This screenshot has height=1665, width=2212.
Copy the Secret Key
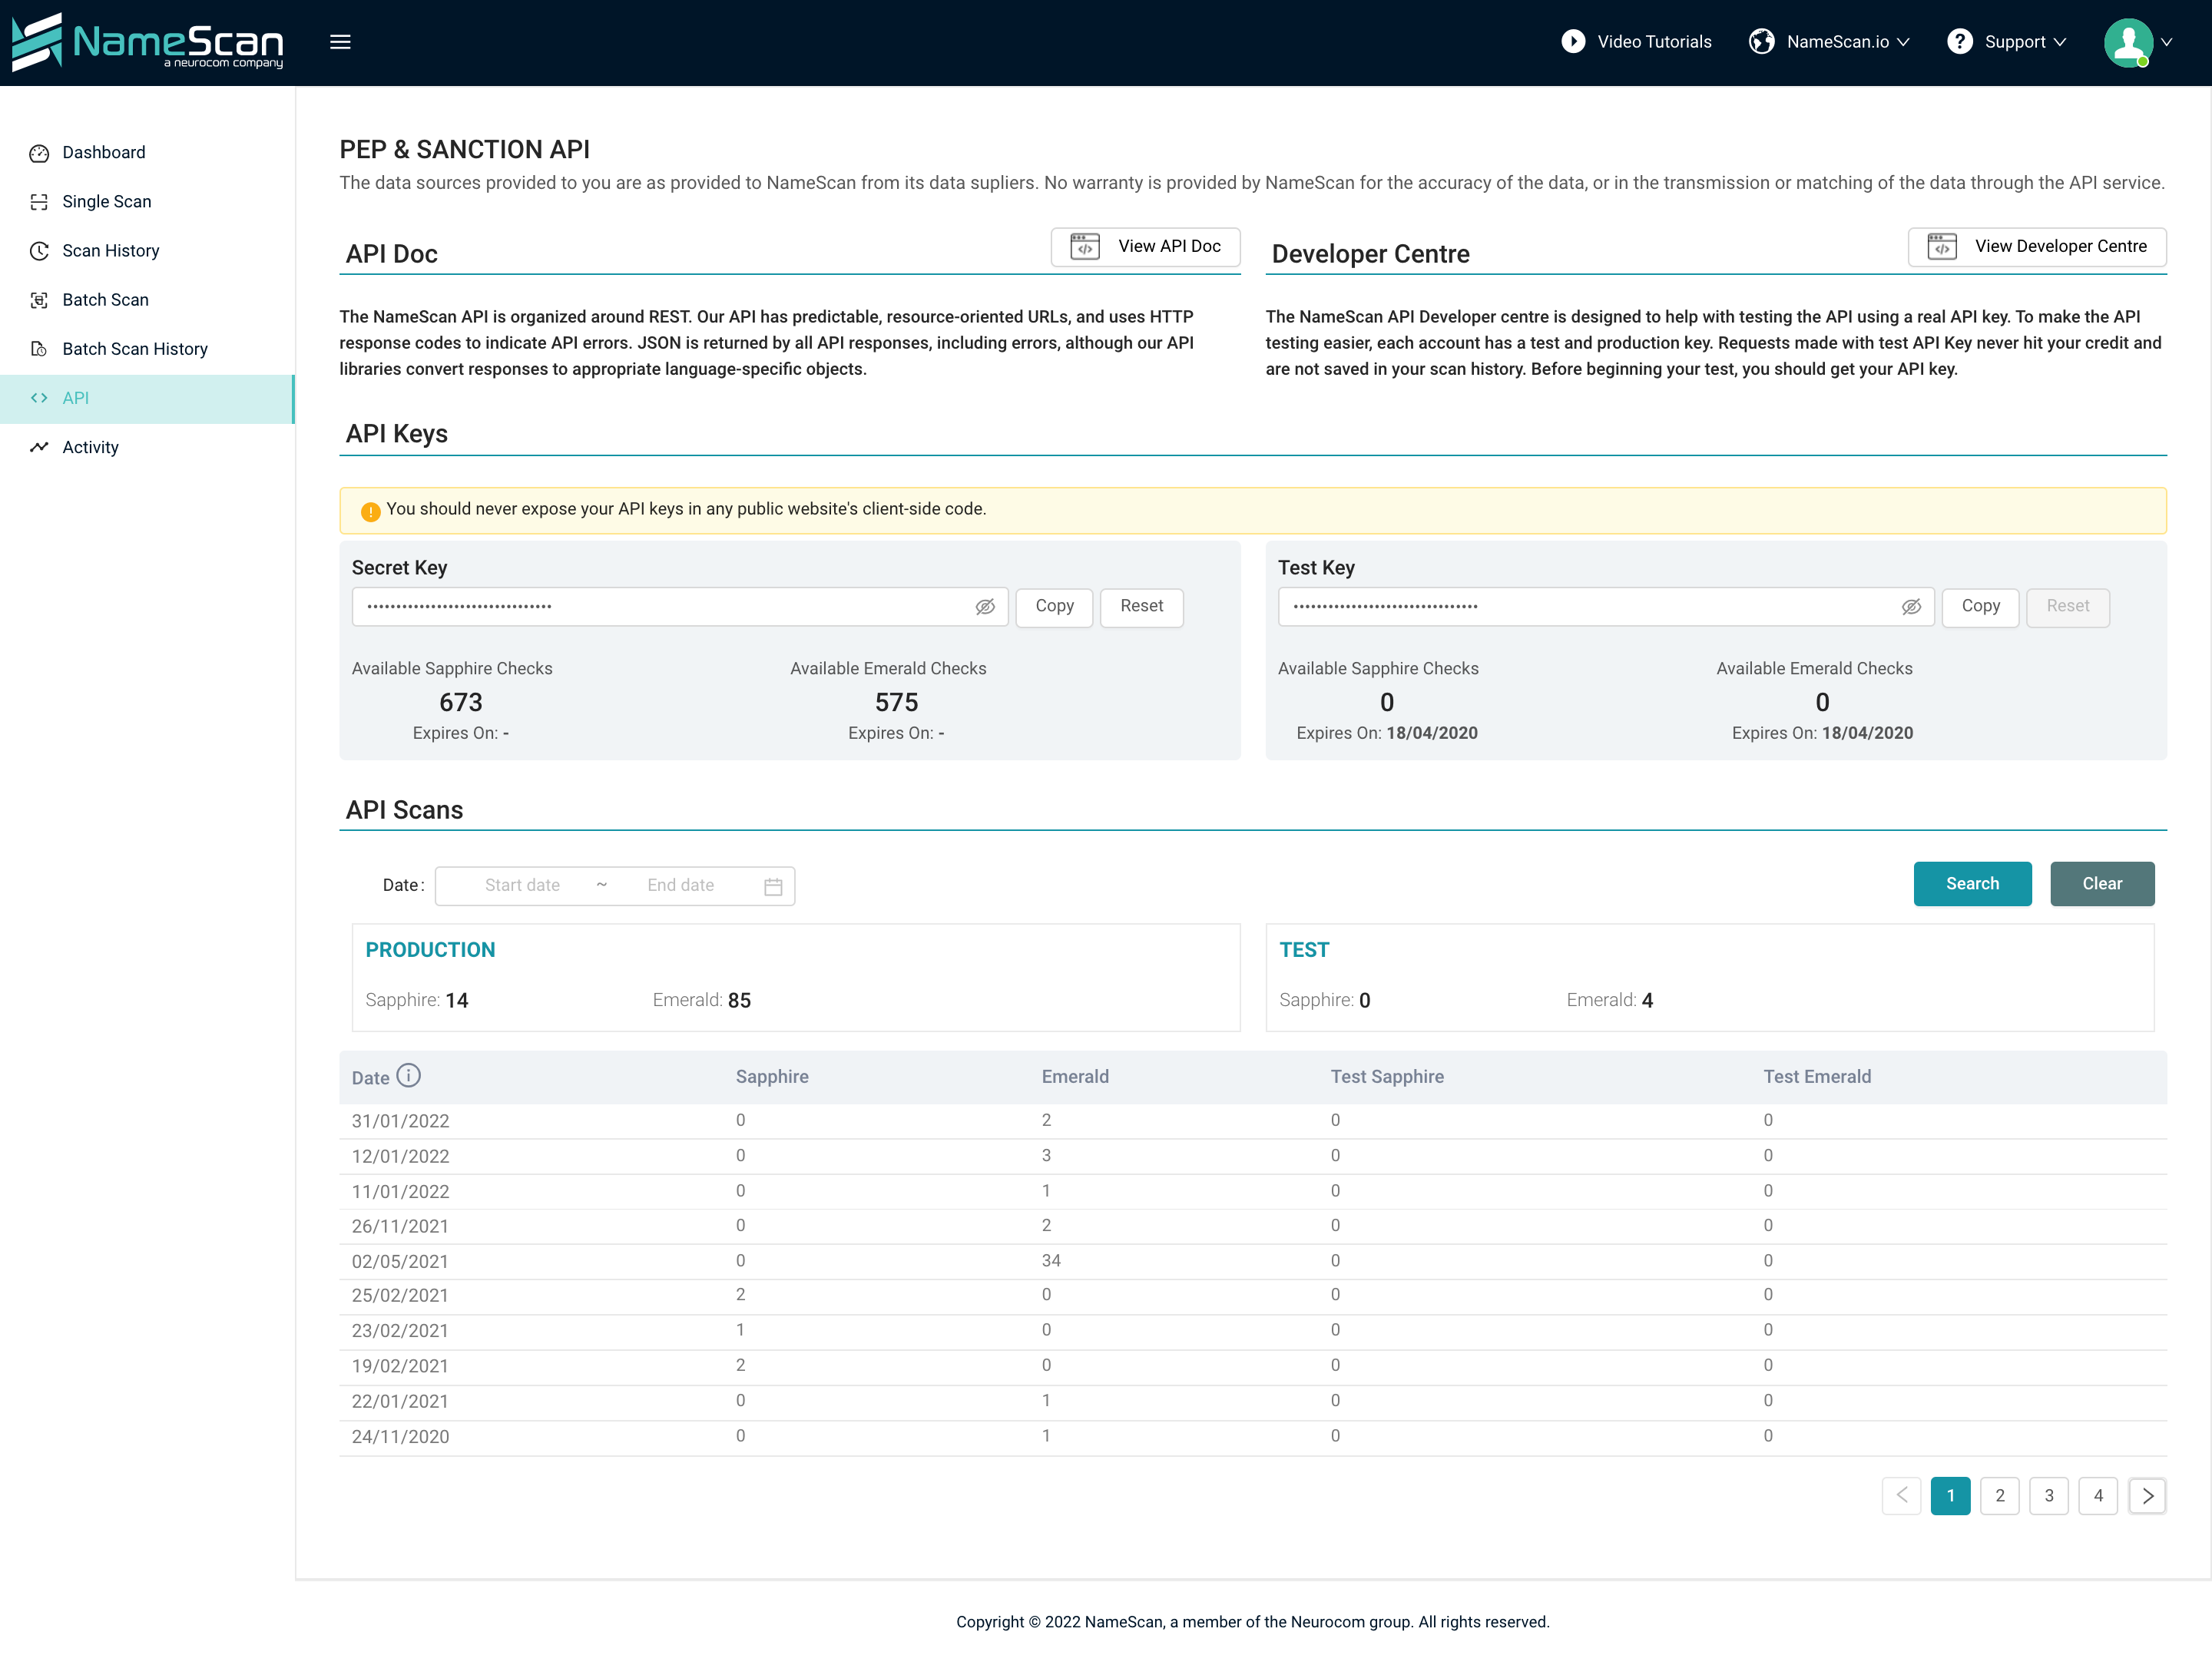[1054, 607]
